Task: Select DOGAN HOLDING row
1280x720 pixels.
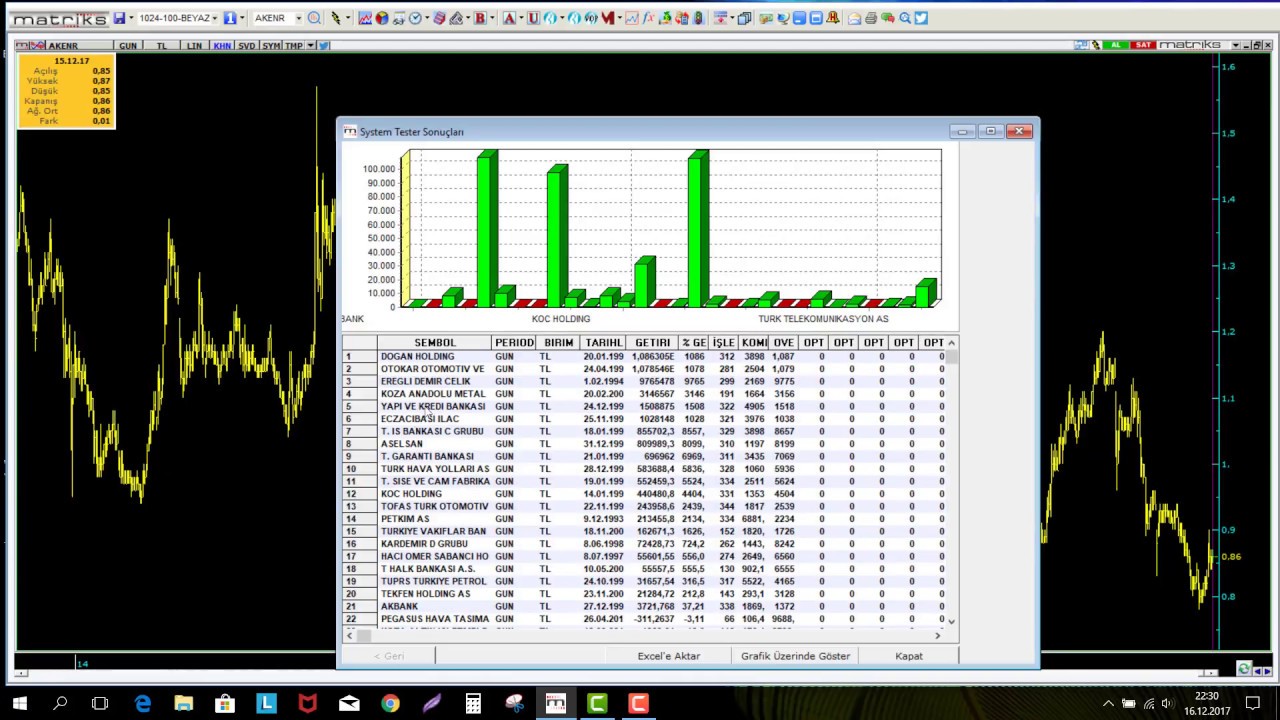Action: pyautogui.click(x=643, y=356)
